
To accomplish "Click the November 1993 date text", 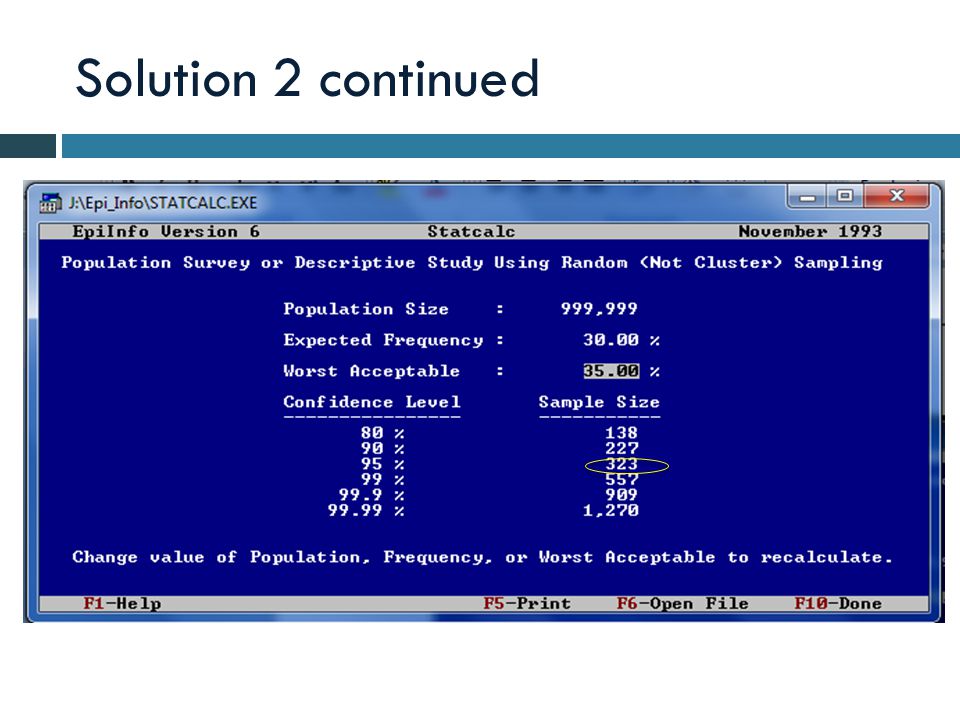I will (810, 231).
